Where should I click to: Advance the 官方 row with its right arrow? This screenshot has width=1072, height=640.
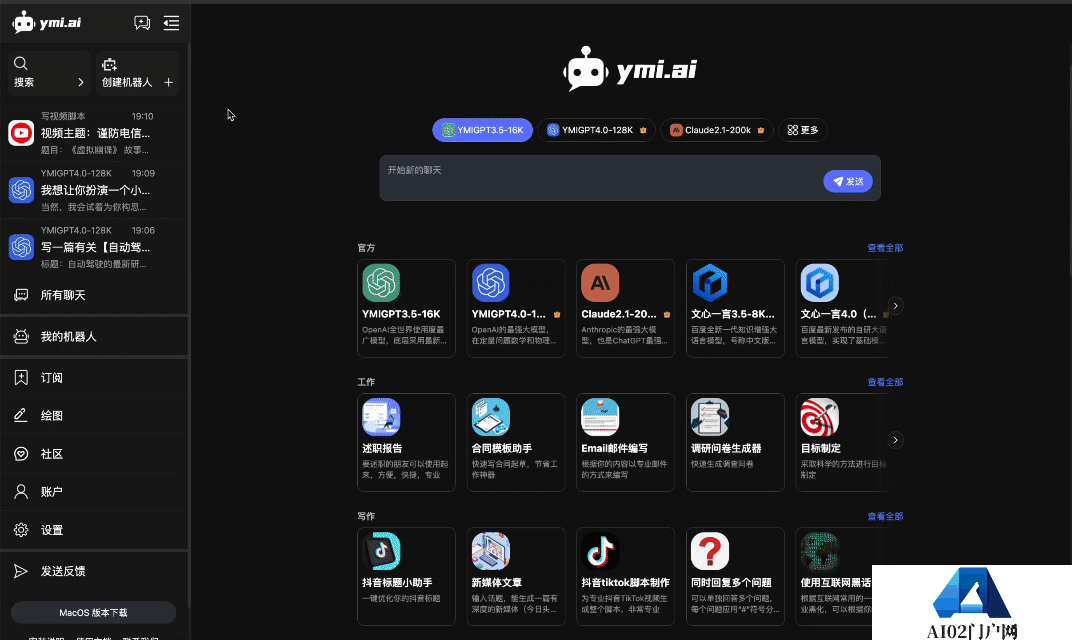pos(895,306)
